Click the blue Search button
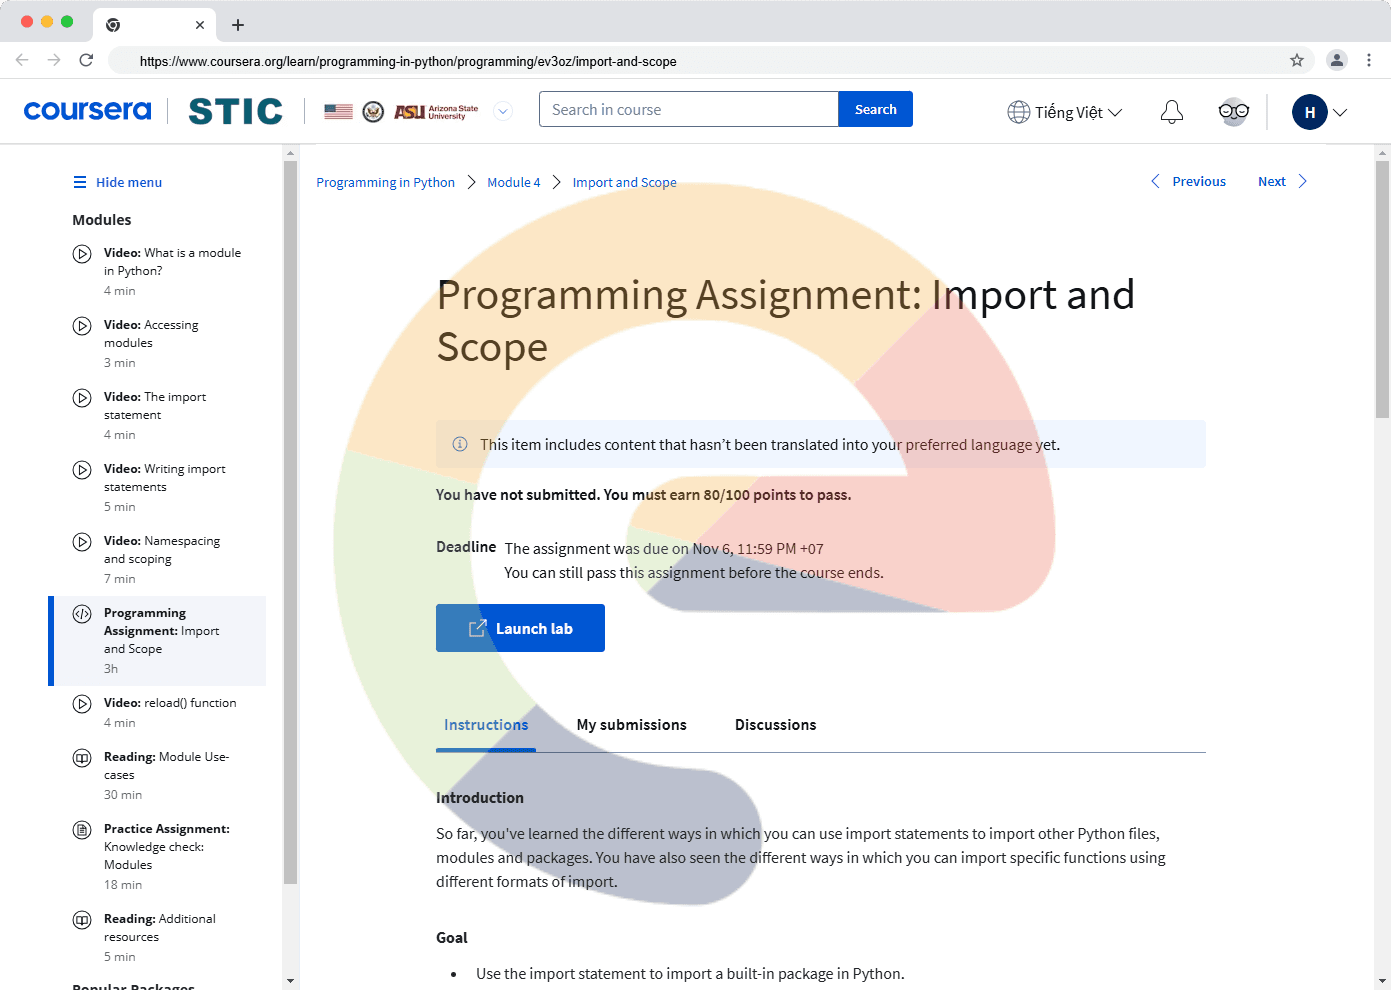 tap(875, 109)
